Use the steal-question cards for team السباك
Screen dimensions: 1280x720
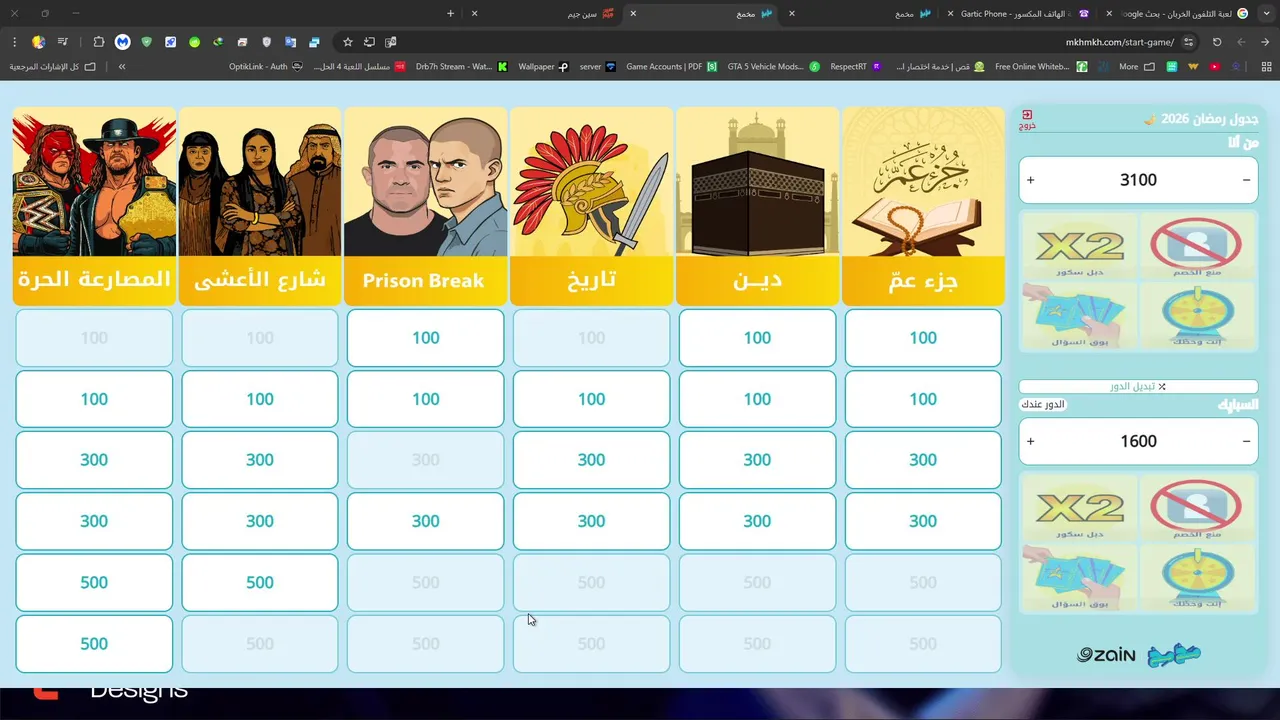coord(1080,577)
